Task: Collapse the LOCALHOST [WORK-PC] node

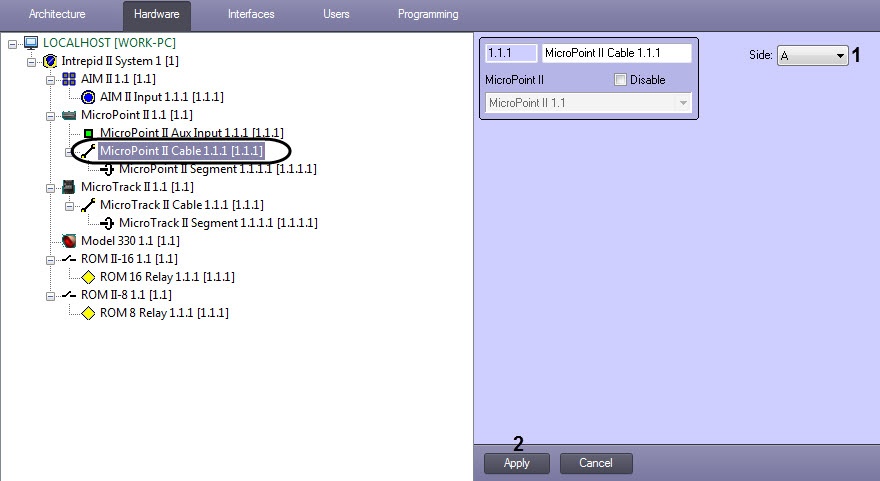Action: pyautogui.click(x=12, y=44)
